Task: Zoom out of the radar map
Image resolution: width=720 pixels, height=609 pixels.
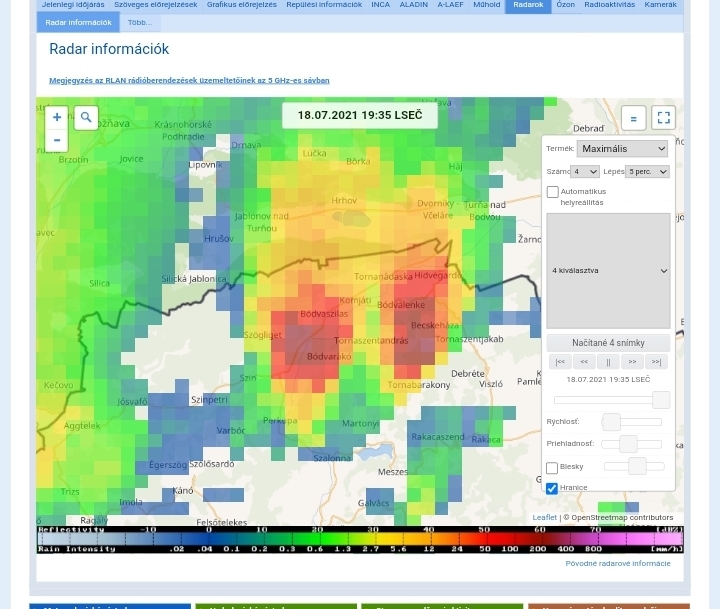Action: tap(57, 141)
